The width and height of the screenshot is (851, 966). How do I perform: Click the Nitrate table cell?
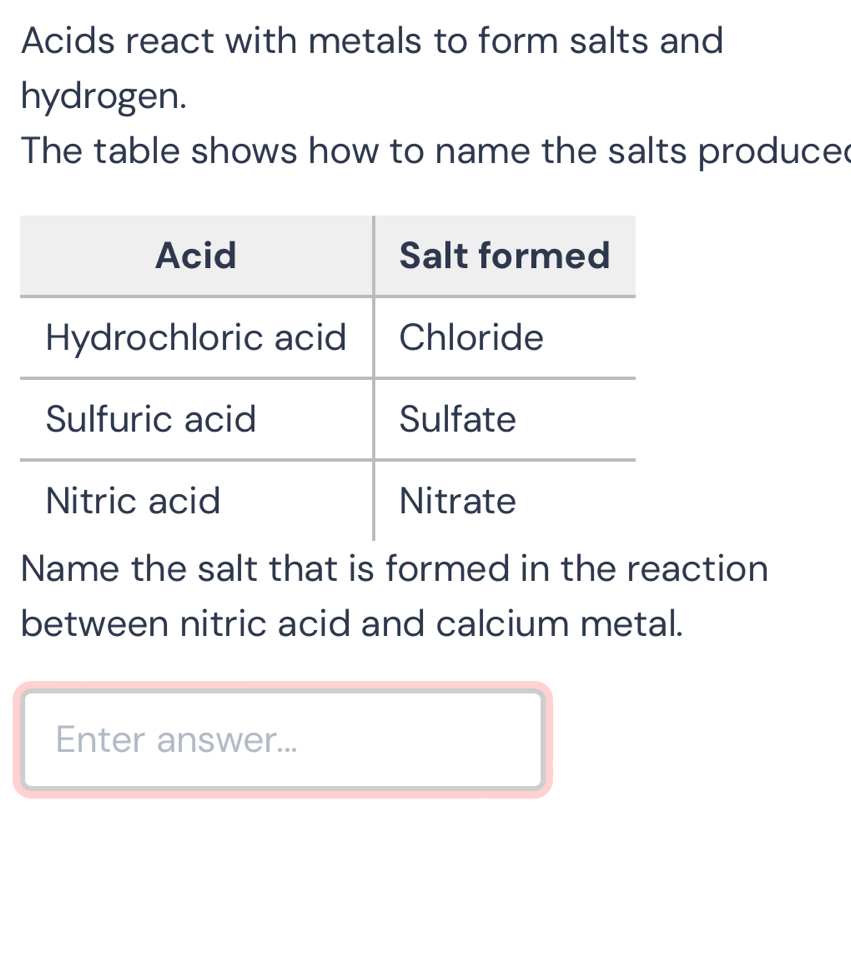click(456, 501)
